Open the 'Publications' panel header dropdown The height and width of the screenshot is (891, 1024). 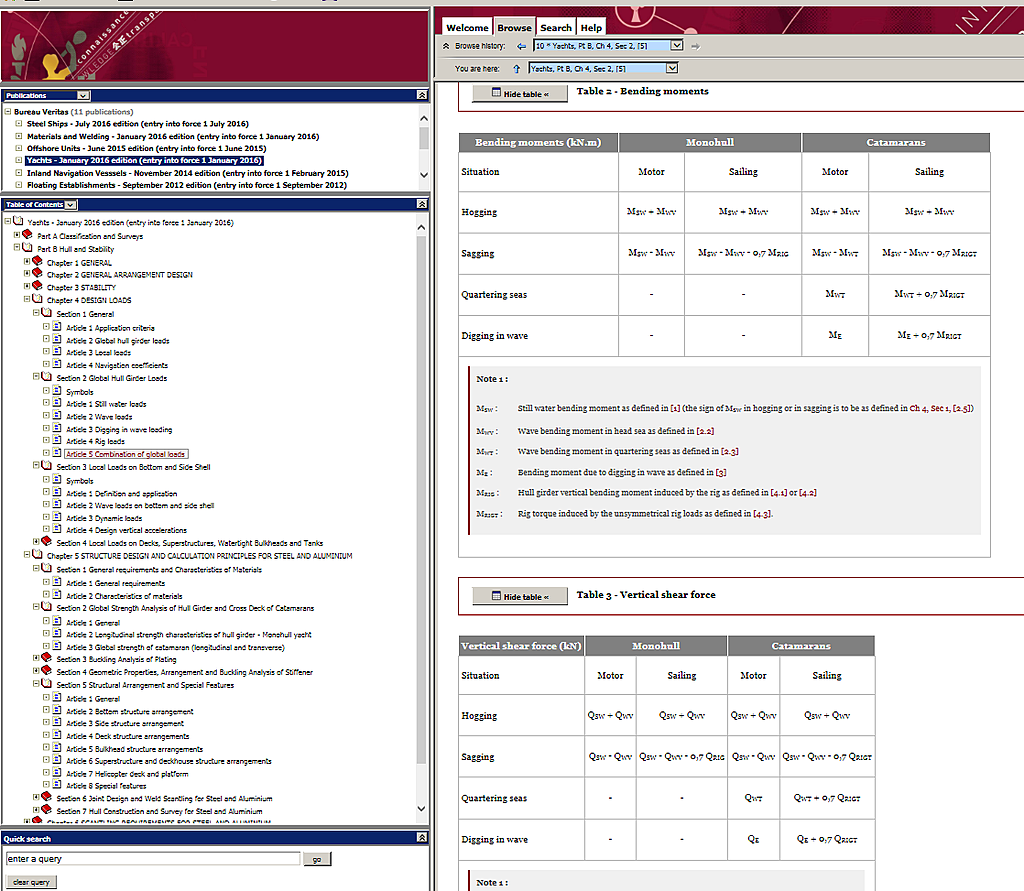tap(83, 95)
